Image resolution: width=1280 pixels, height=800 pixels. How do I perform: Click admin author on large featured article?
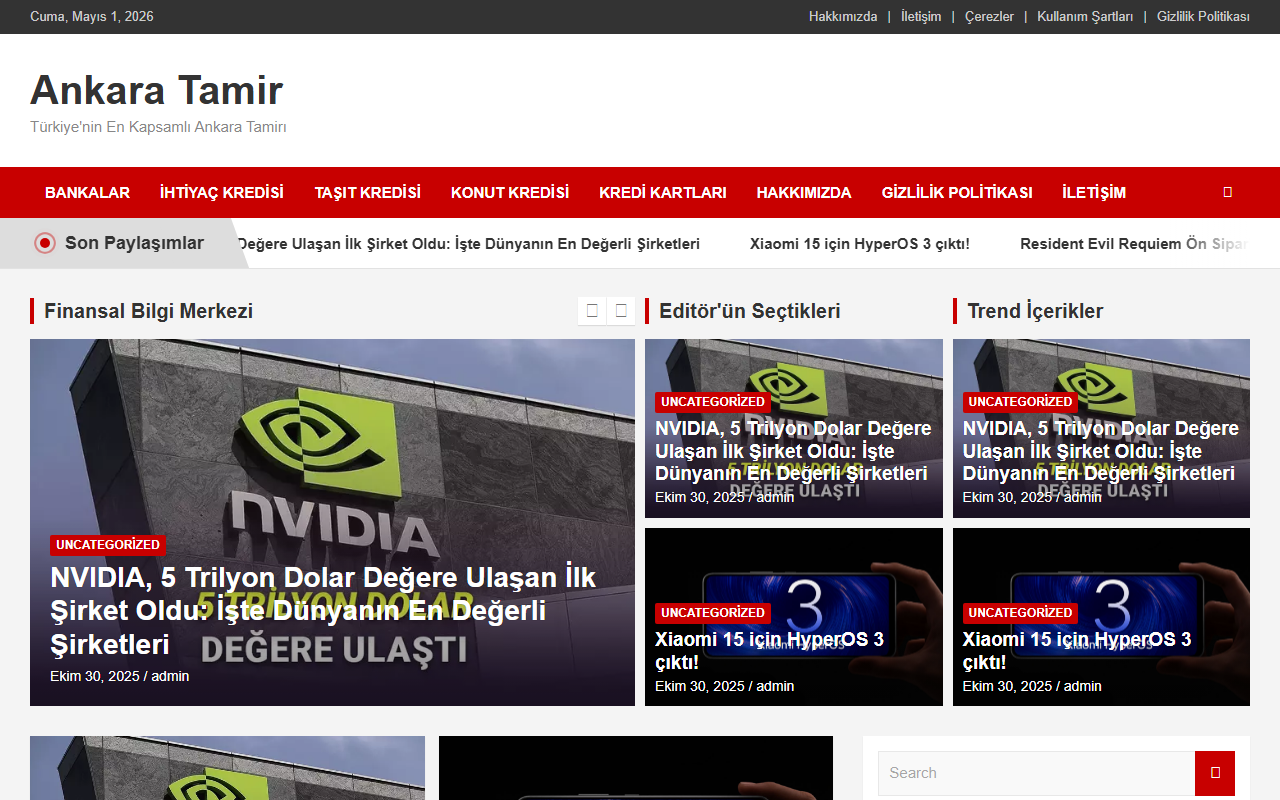click(170, 676)
